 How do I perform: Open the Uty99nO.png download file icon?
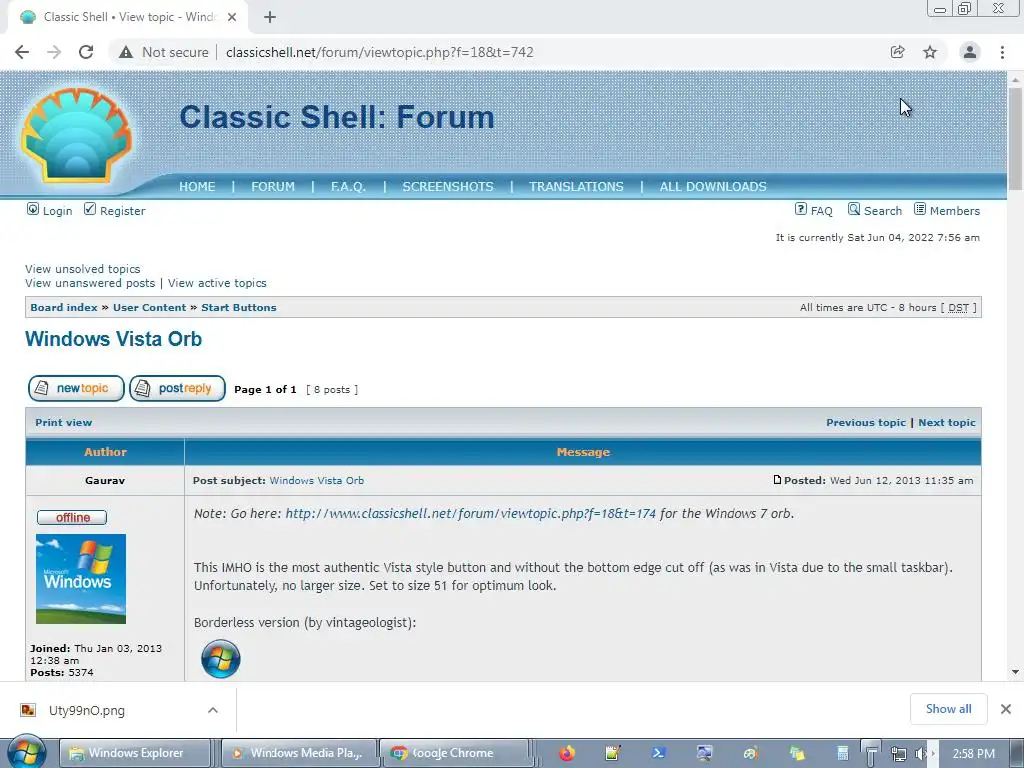[x=27, y=710]
